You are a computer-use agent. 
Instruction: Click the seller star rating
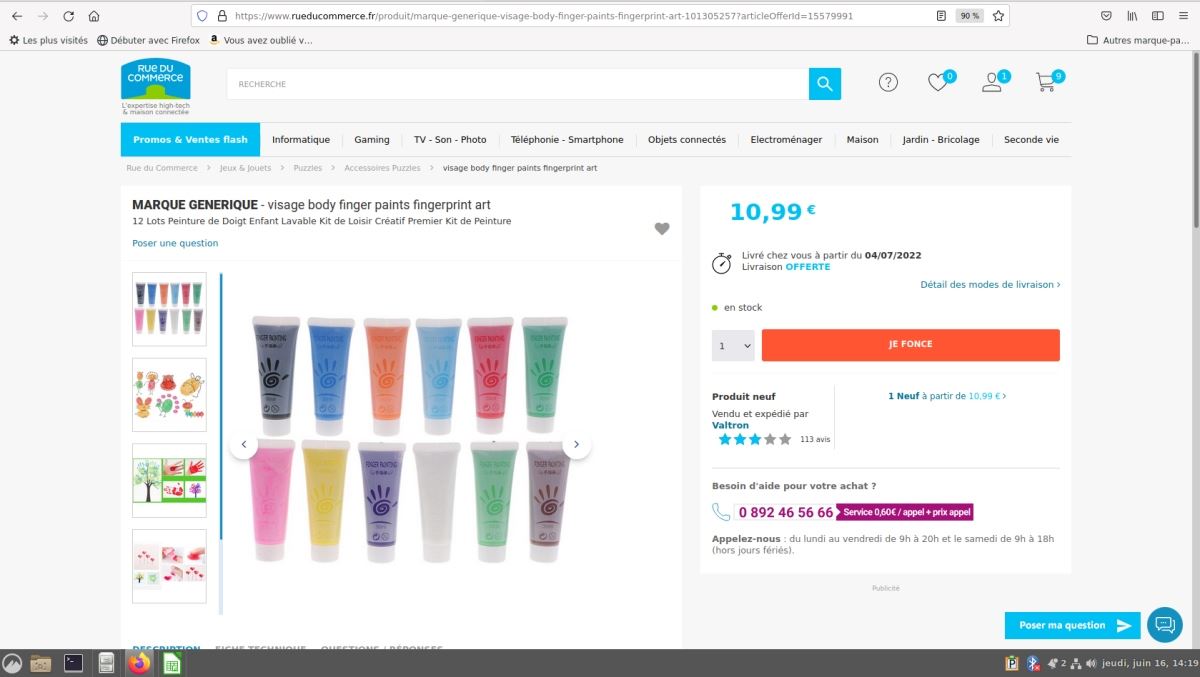tap(755, 439)
